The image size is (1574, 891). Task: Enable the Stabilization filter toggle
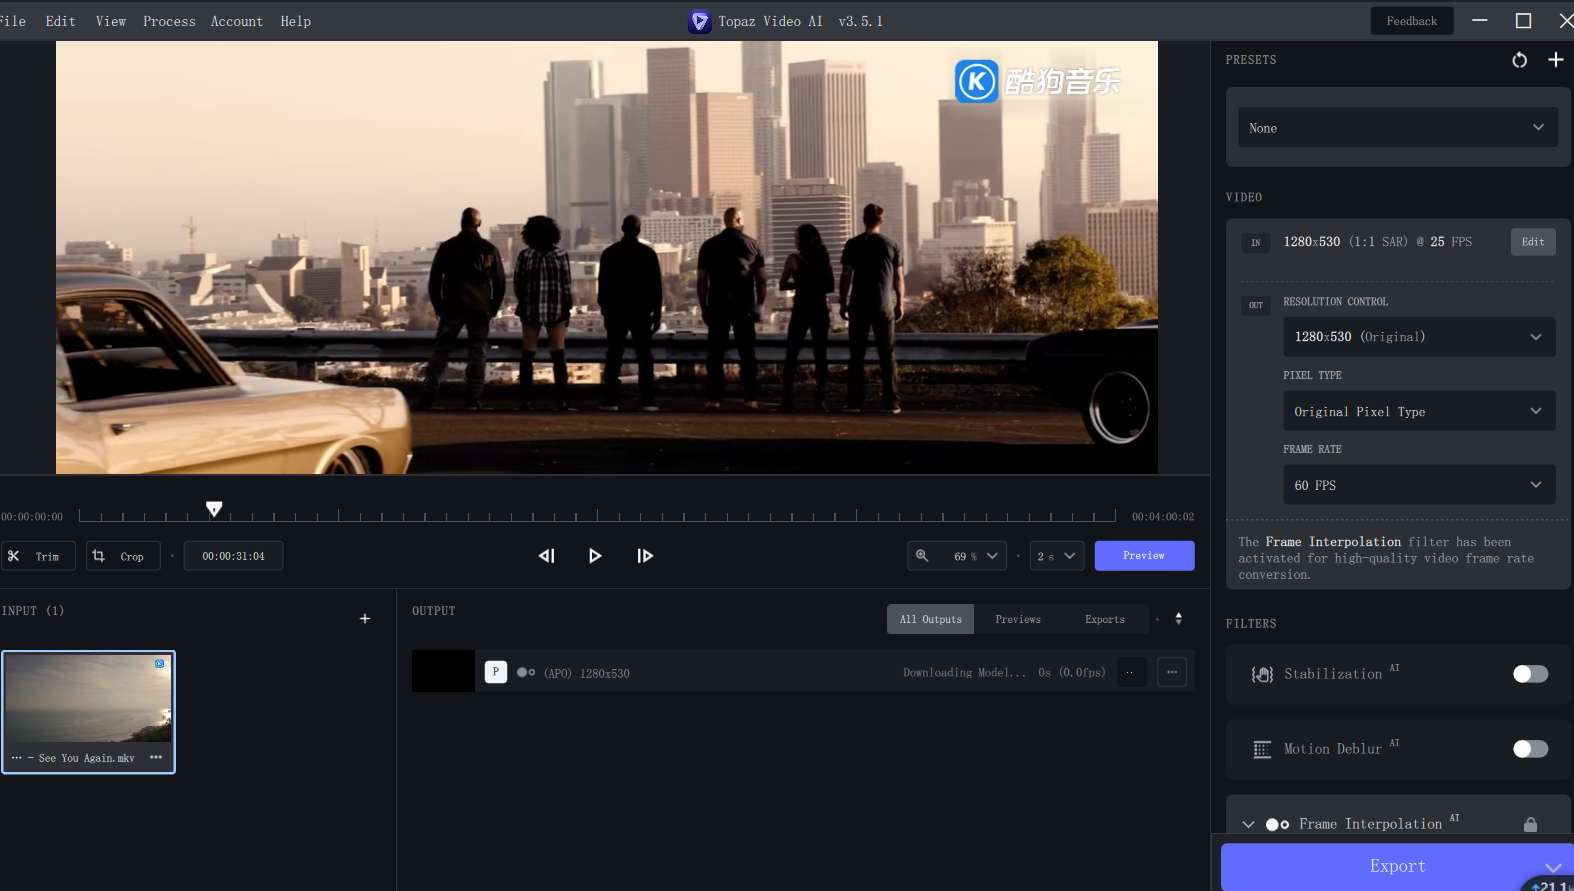[1530, 674]
